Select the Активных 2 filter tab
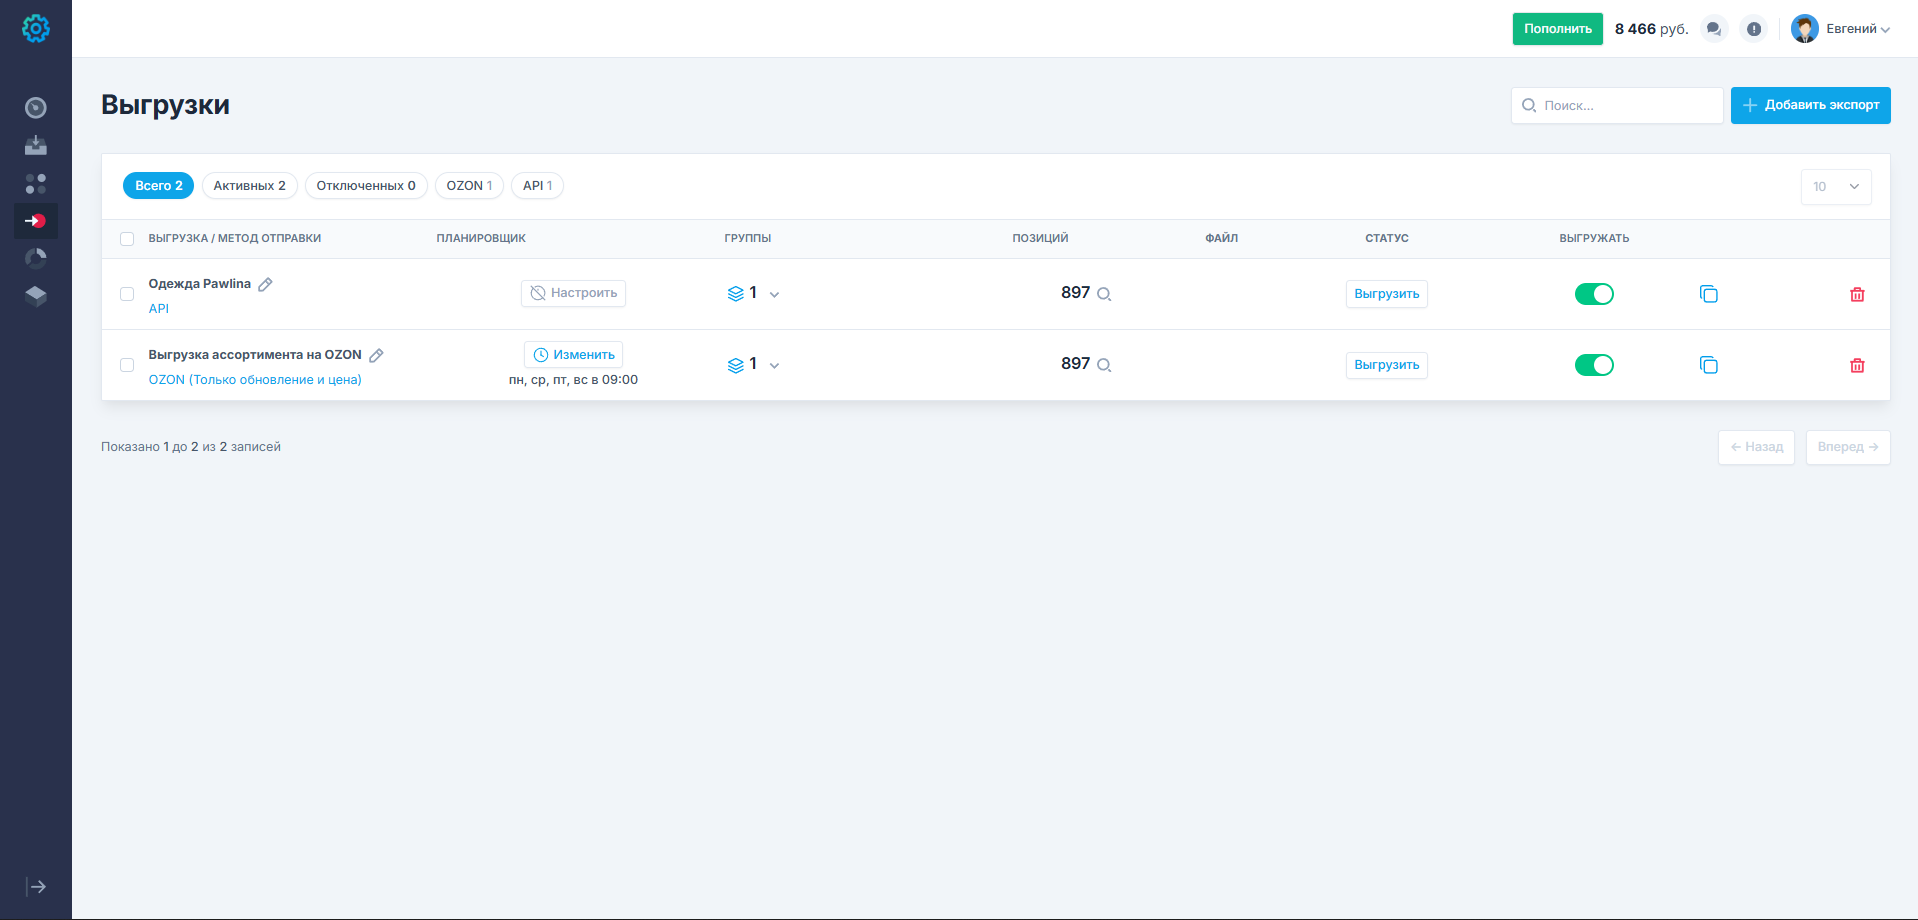Screen dimensions: 1918x920 tap(250, 186)
